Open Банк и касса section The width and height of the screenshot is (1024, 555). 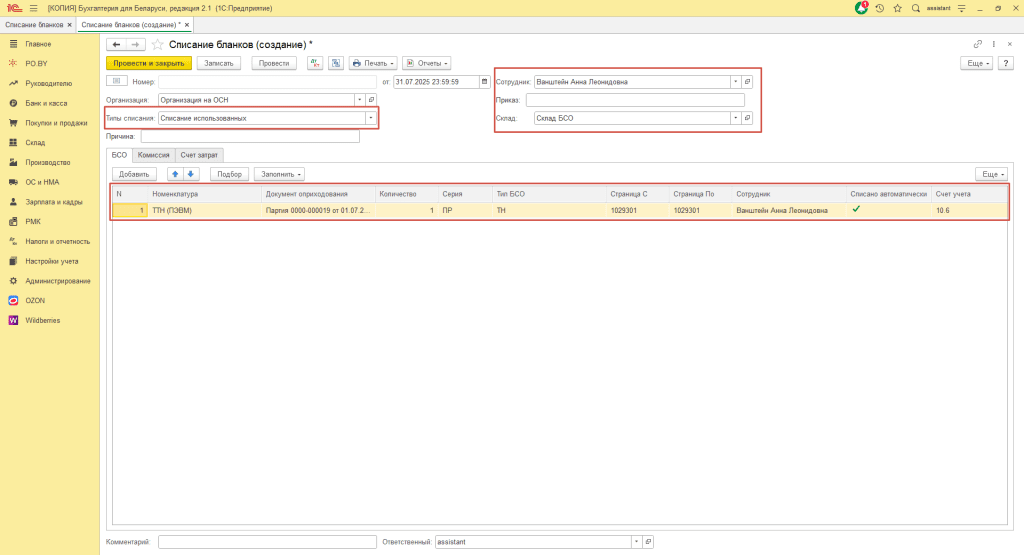(x=46, y=103)
